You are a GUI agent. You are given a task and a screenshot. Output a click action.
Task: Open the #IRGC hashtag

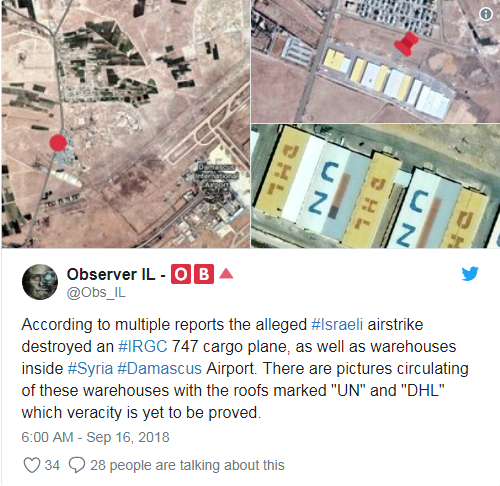coord(143,347)
